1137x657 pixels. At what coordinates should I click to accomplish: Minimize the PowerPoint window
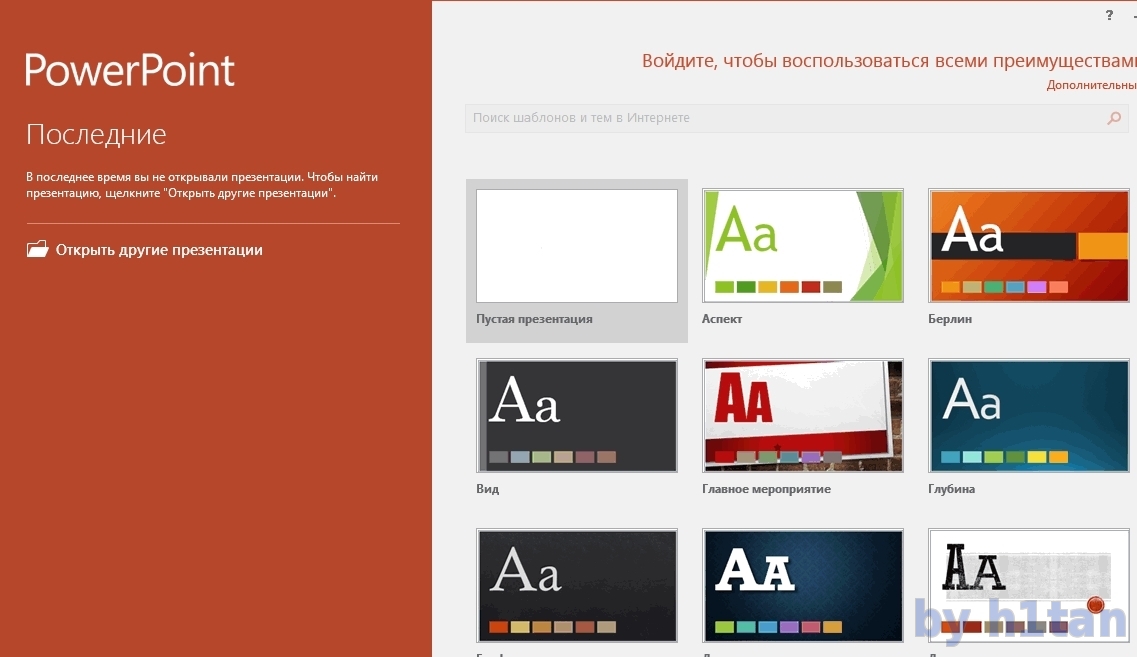pos(1133,16)
